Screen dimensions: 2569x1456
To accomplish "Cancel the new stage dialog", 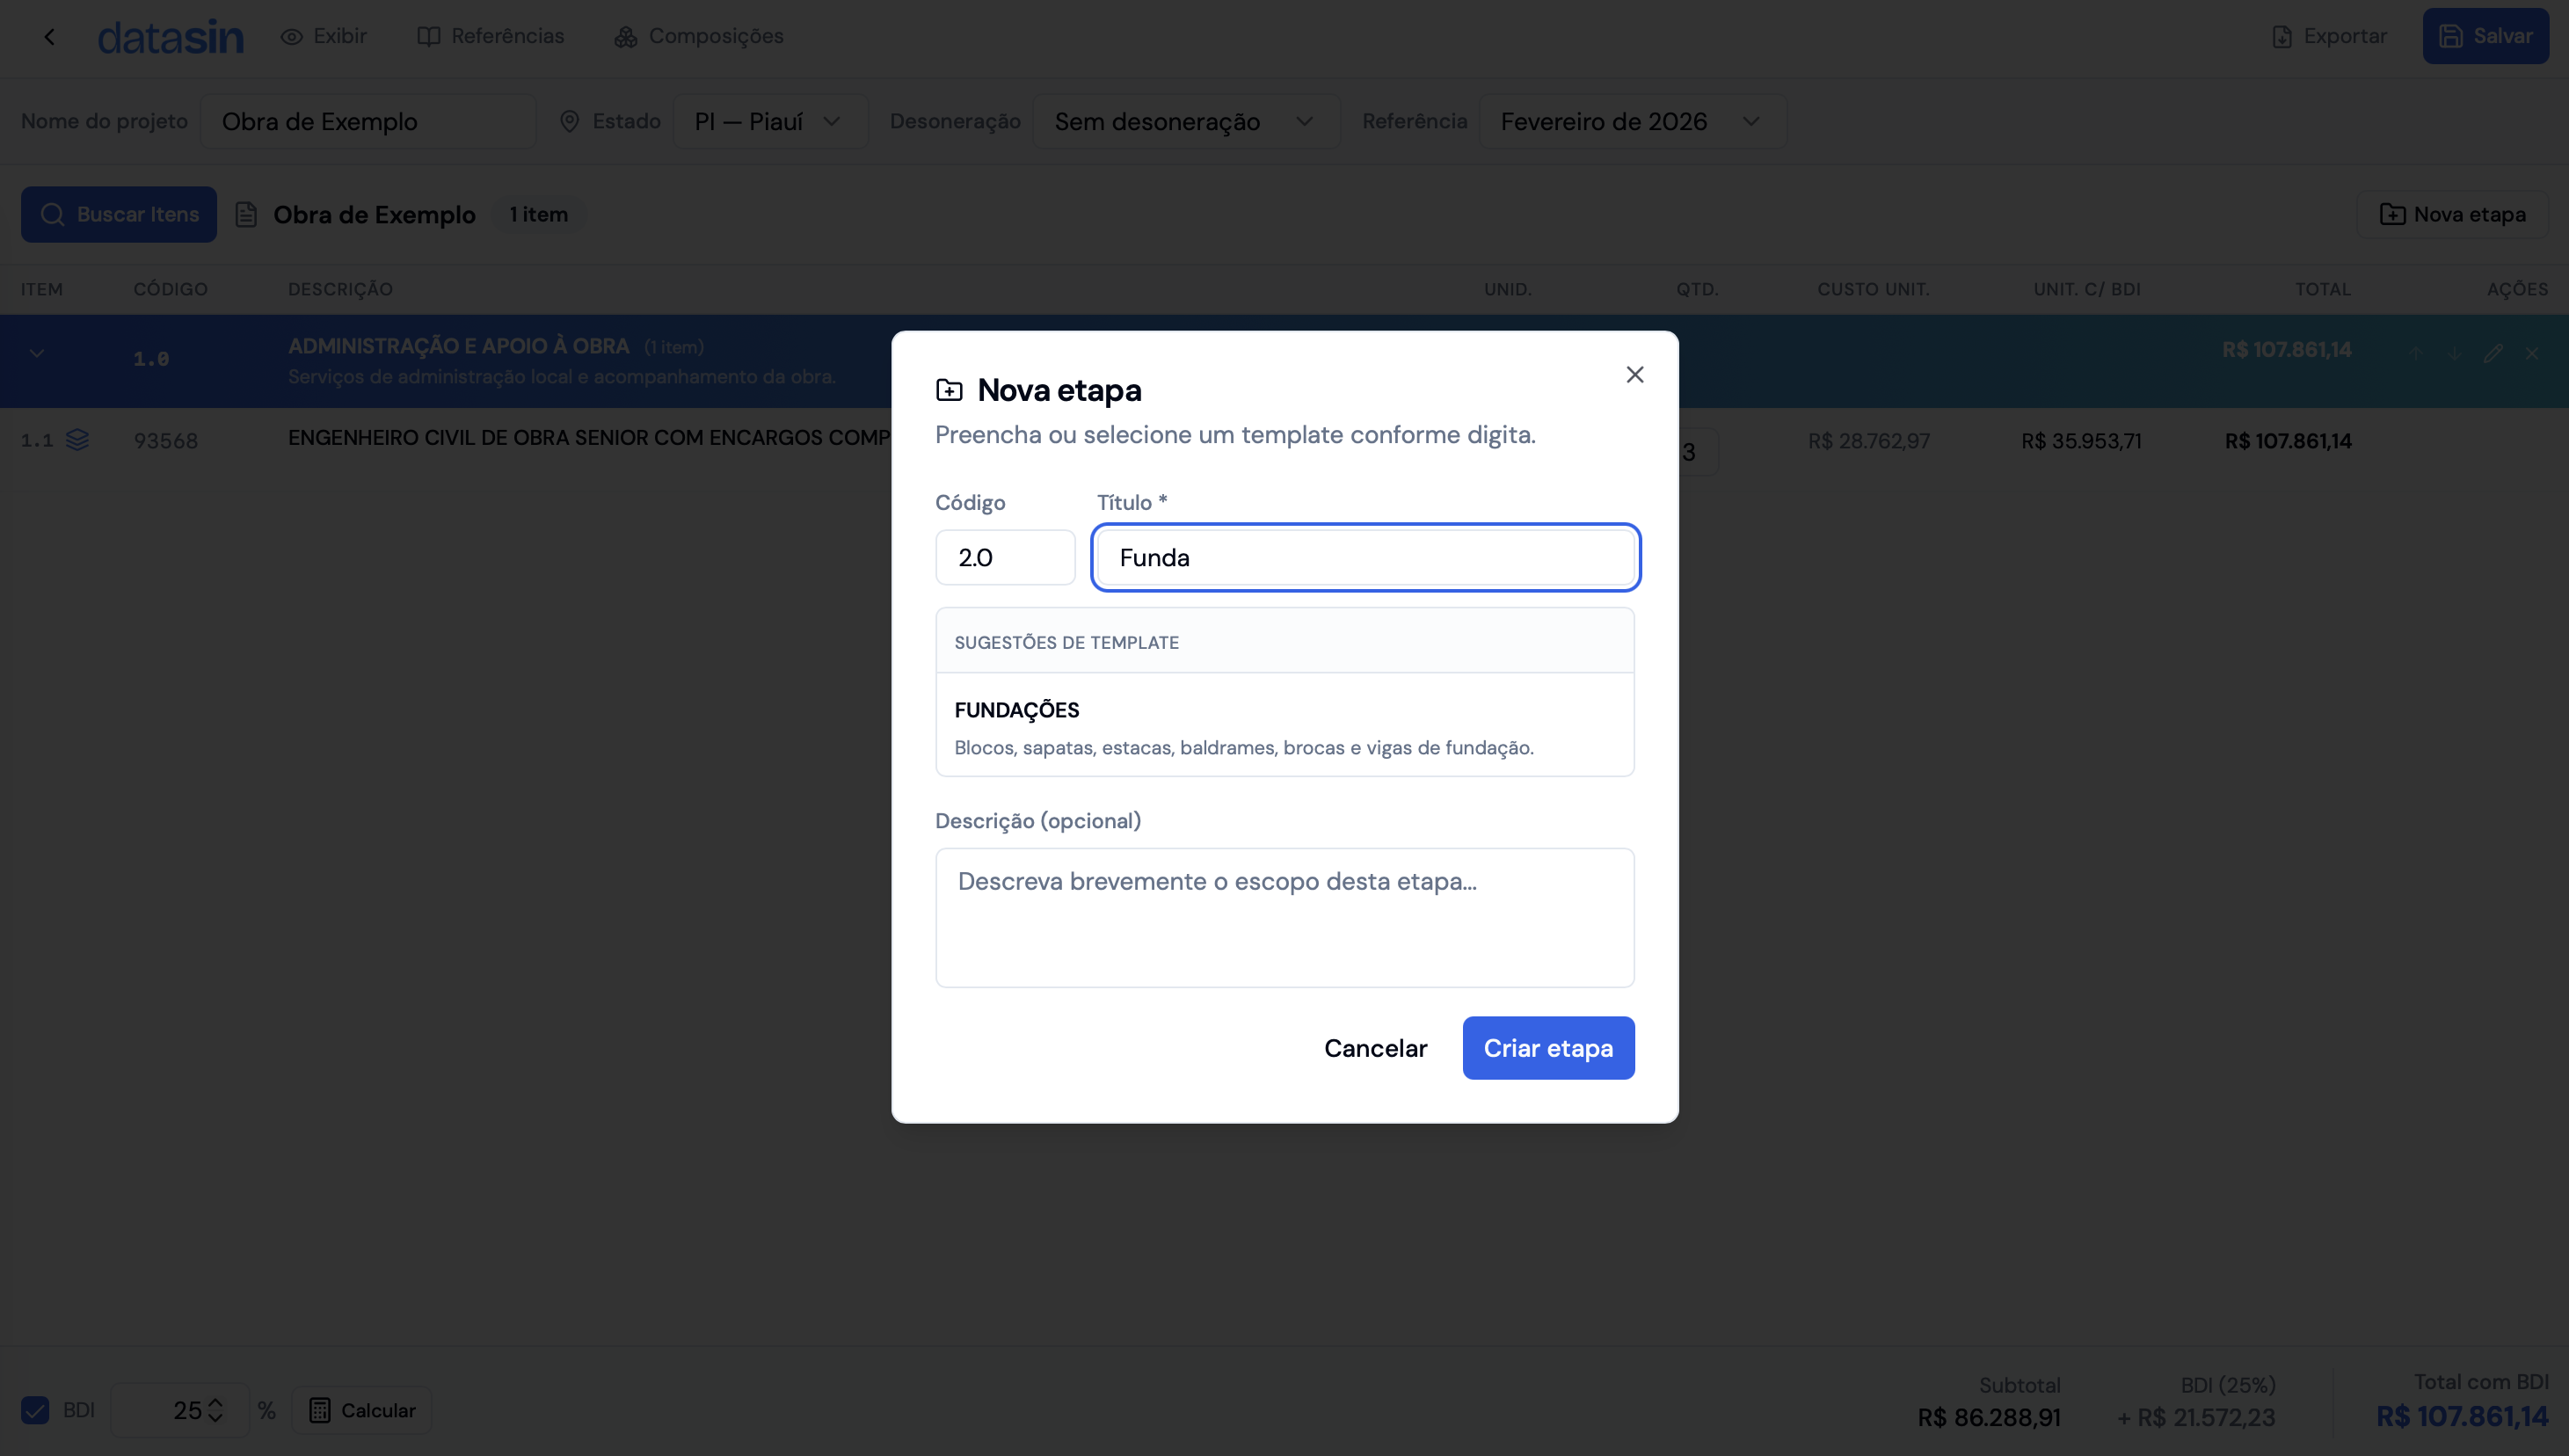I will pos(1375,1048).
